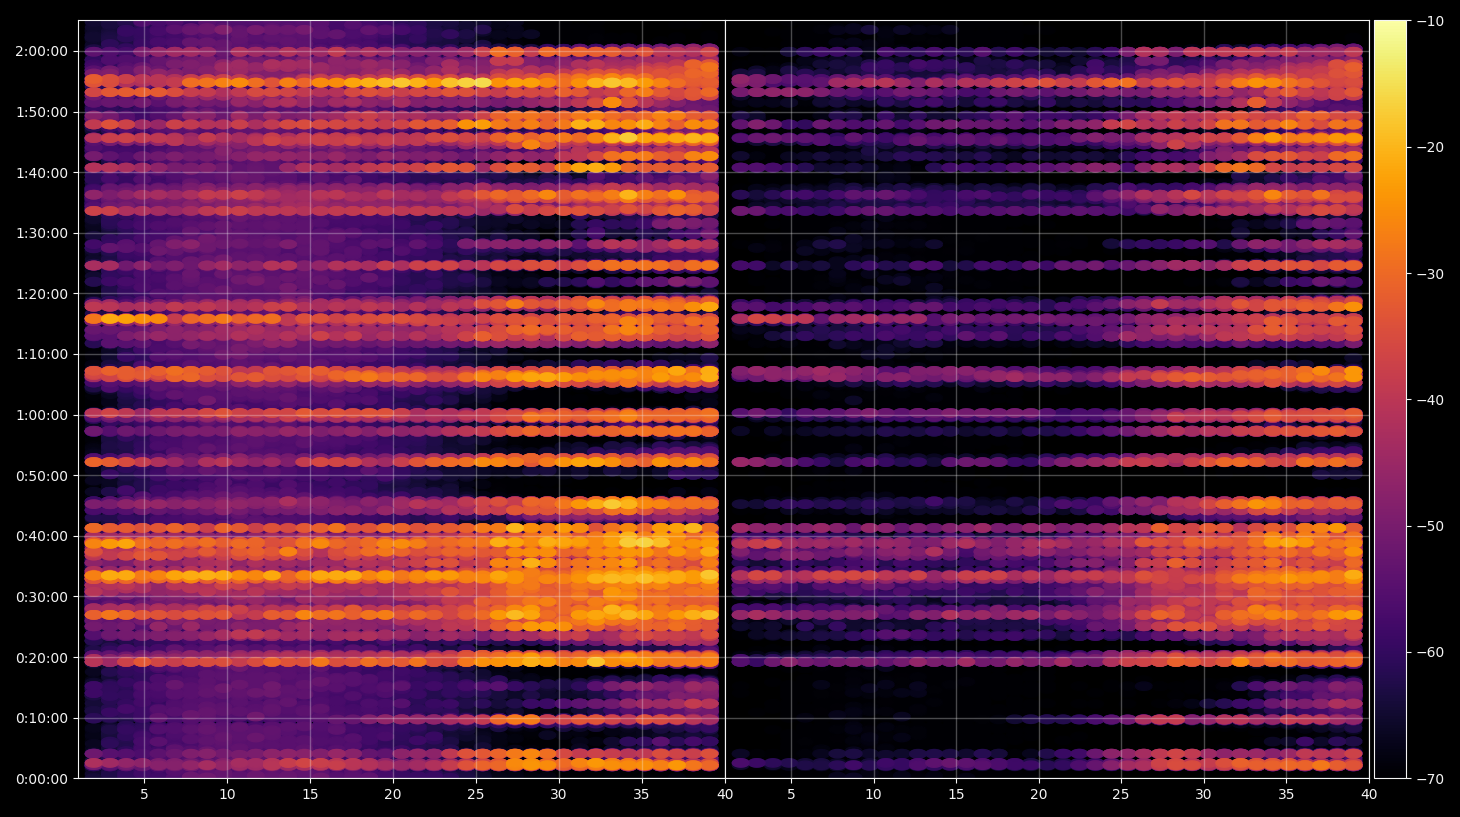The height and width of the screenshot is (817, 1460).
Task: Click the −10 colorbar tick label
Action: pos(1431,21)
